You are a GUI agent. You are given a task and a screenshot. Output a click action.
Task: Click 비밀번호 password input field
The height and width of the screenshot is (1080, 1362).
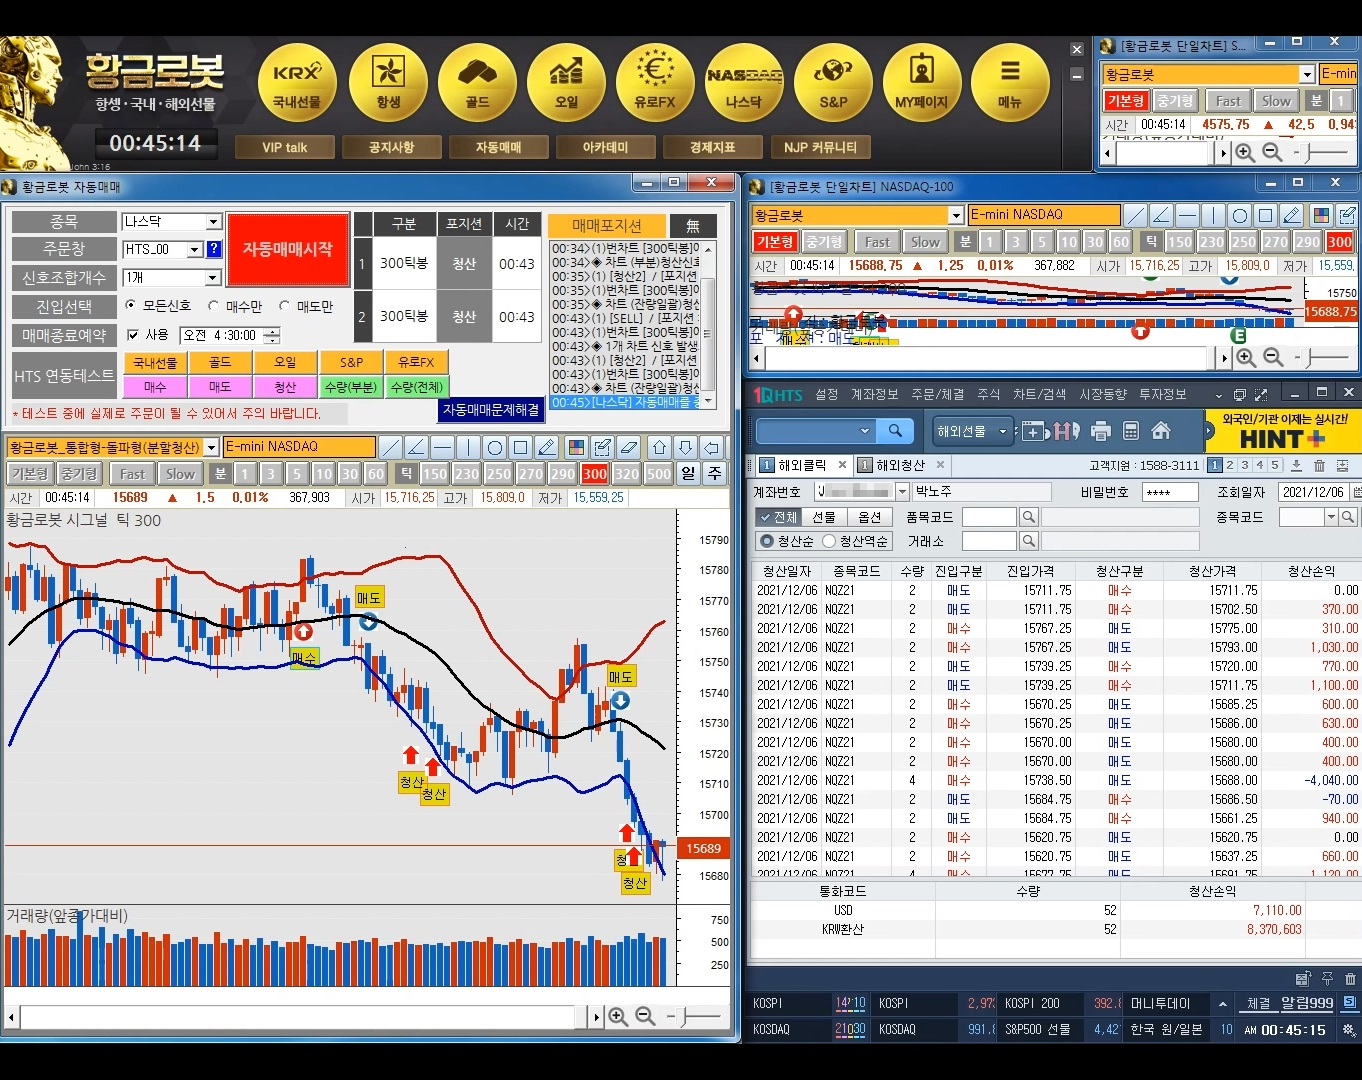tap(1170, 492)
